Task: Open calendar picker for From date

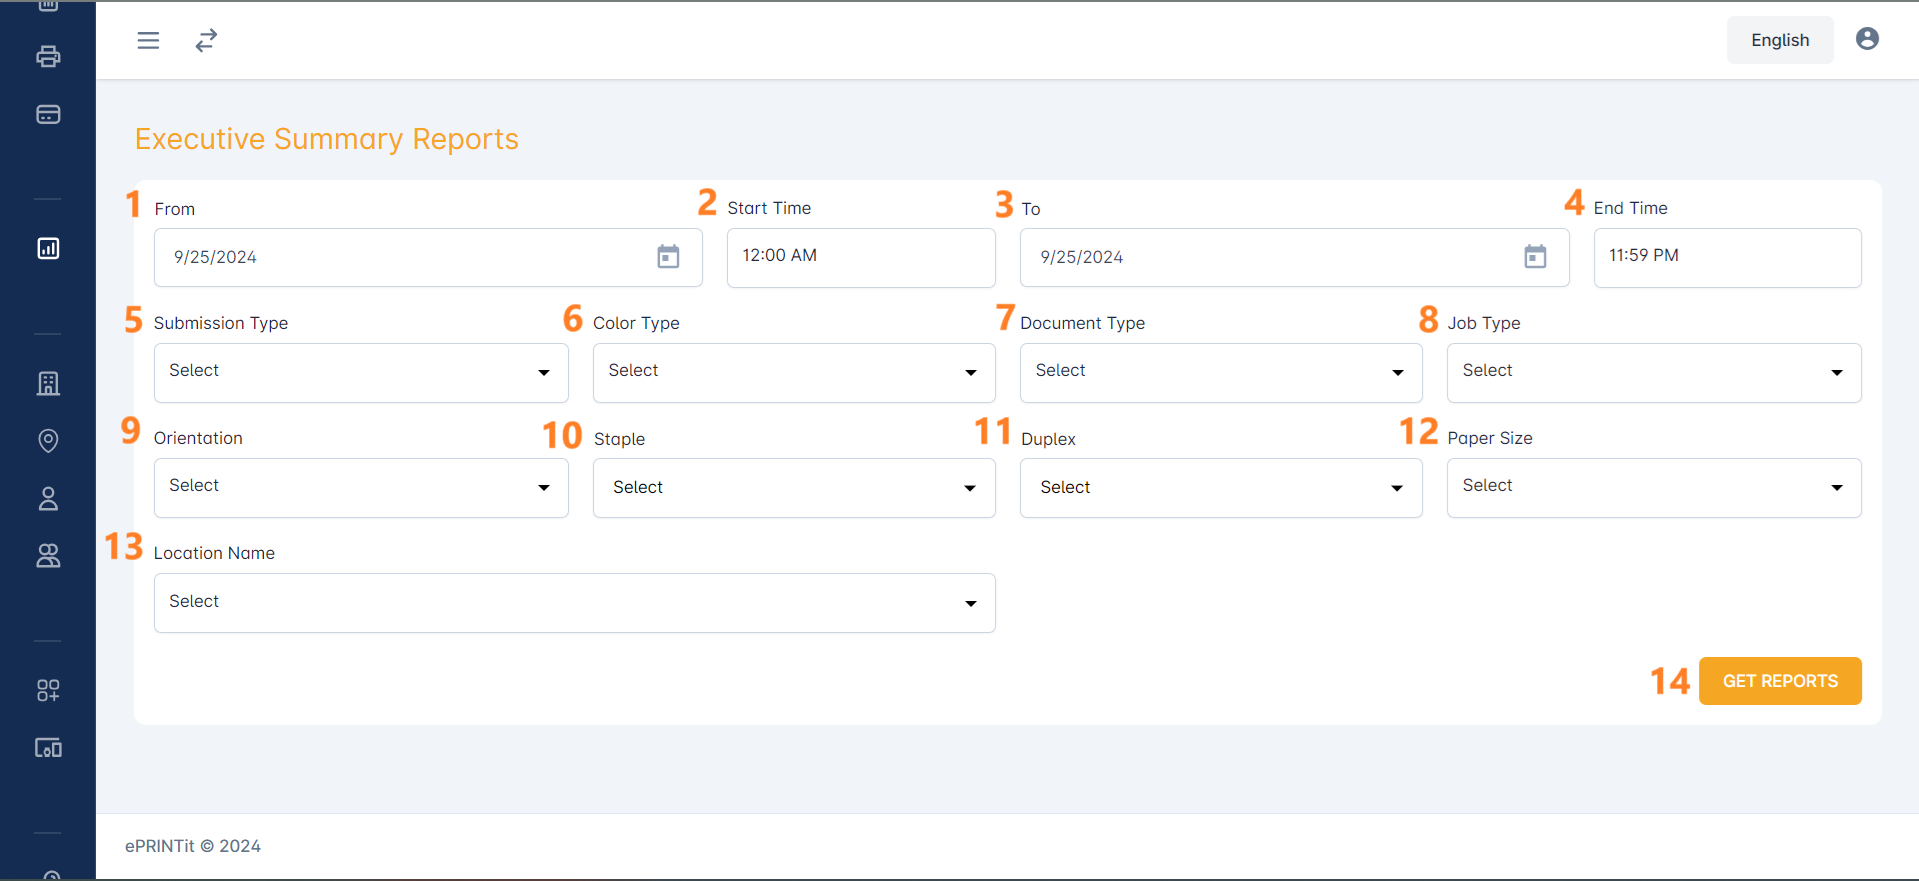Action: 668,257
